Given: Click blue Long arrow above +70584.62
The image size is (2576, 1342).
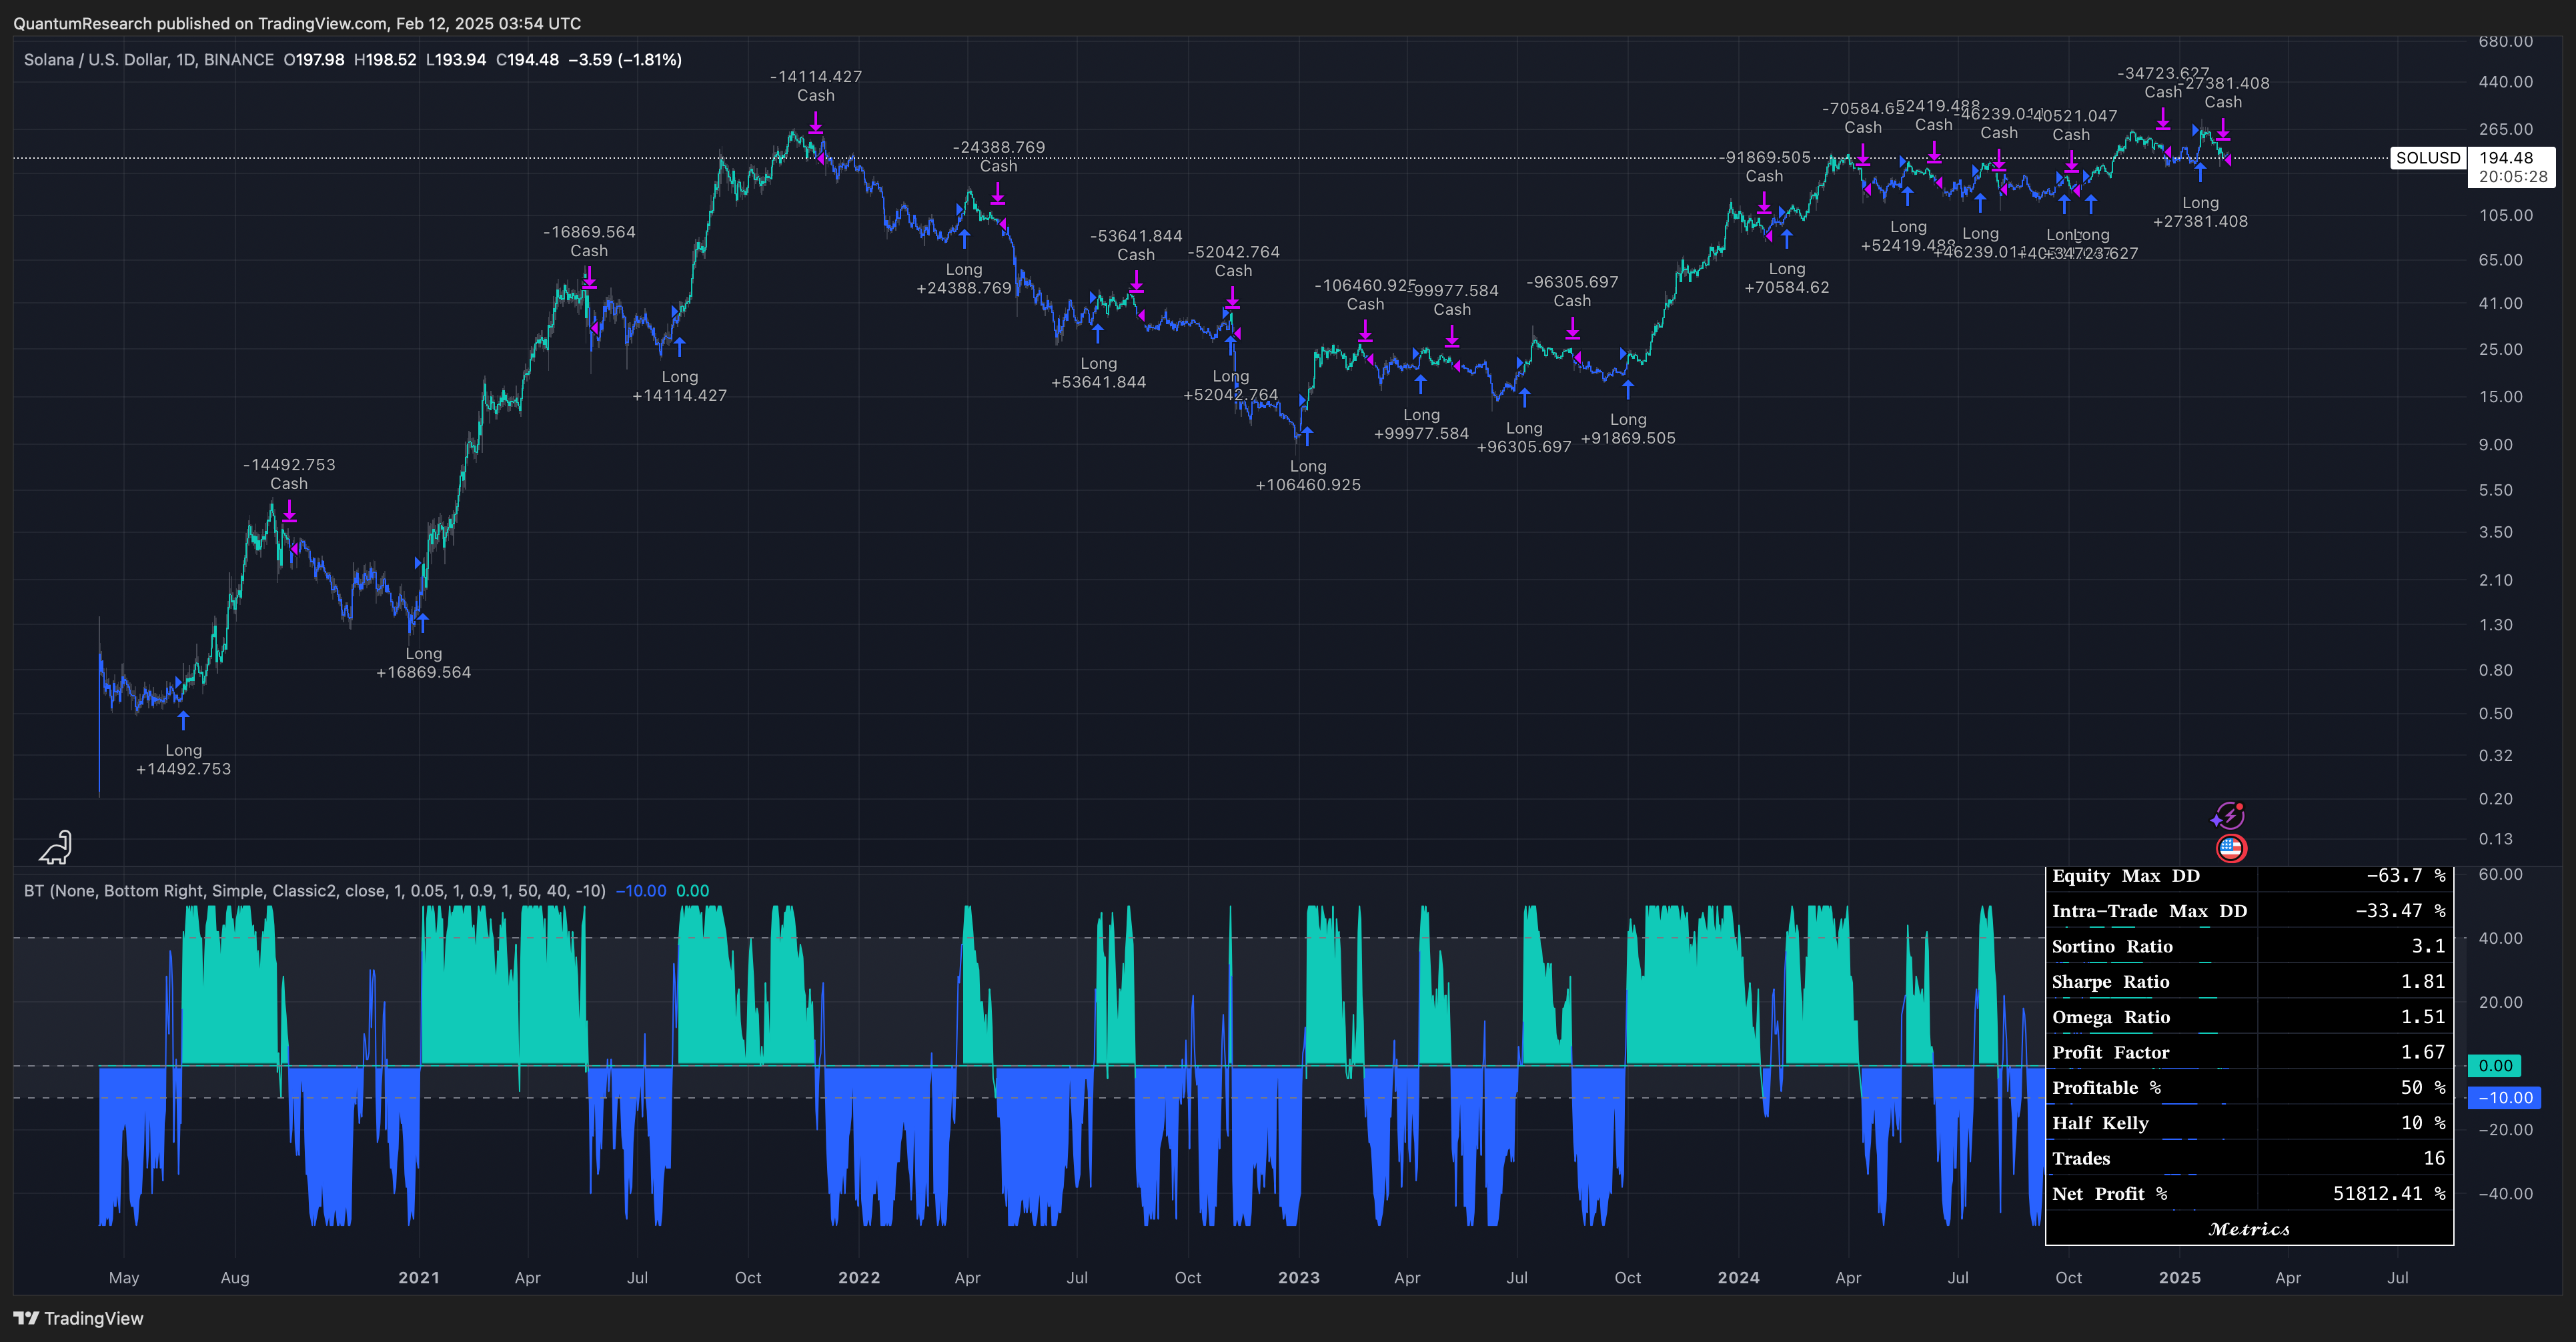Looking at the screenshot, I should pos(1787,239).
